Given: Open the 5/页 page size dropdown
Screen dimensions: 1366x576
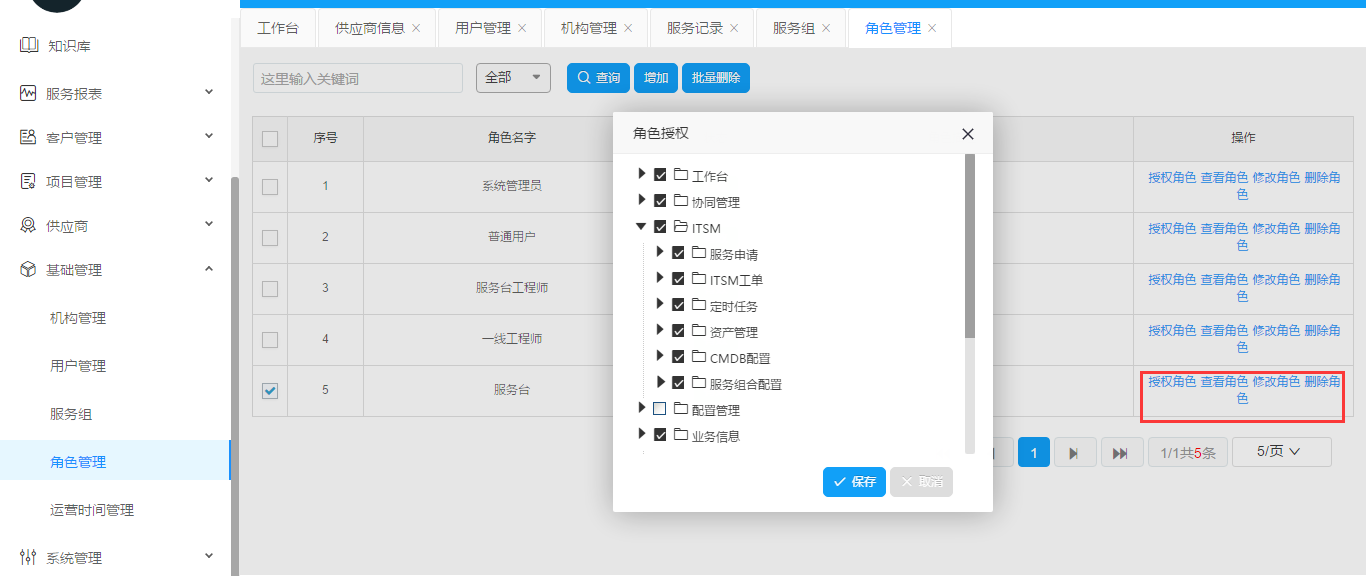Looking at the screenshot, I should coord(1281,452).
